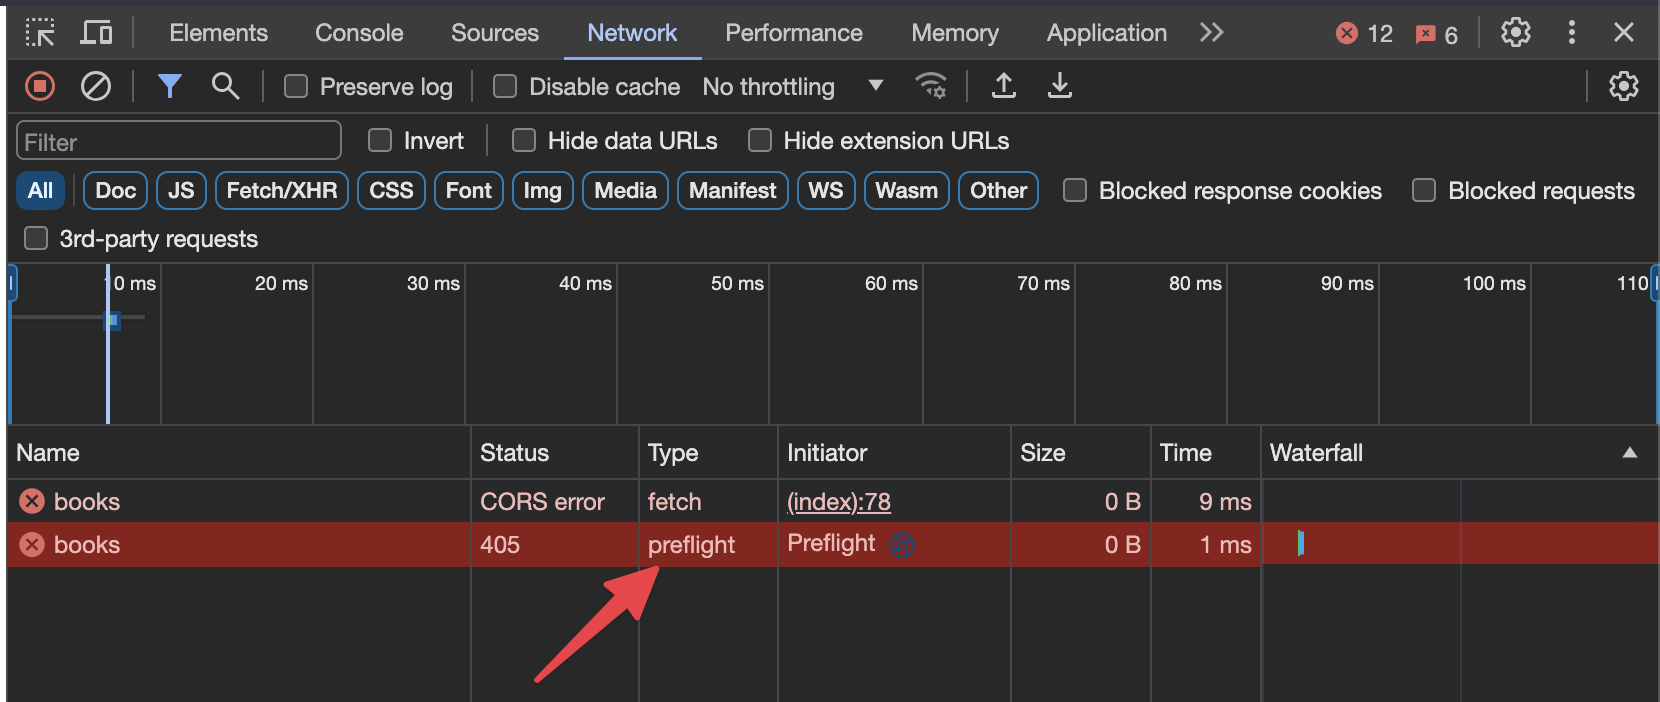Switch to the Console tab

pos(359,33)
